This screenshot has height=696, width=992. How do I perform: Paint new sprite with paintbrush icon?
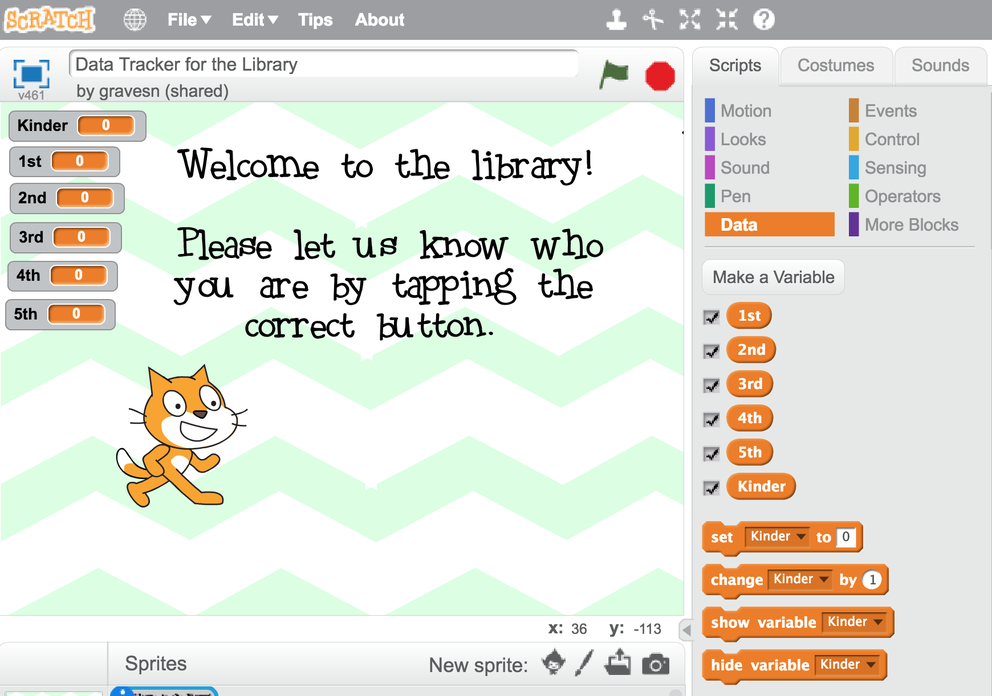[585, 663]
